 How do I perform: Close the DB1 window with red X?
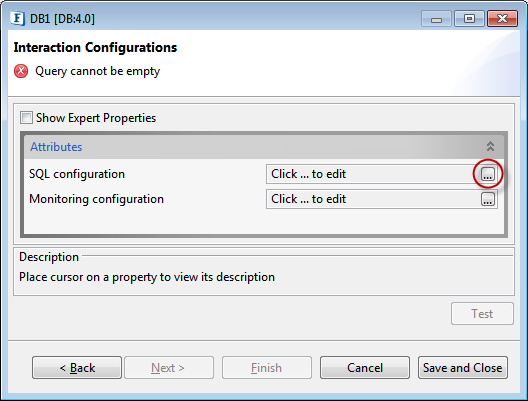[502, 19]
